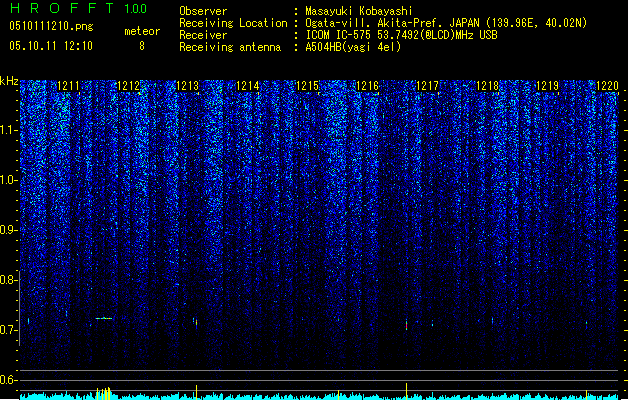Screen dimensions: 629x400
Task: Click the 1217 time marker
Action: click(x=428, y=86)
